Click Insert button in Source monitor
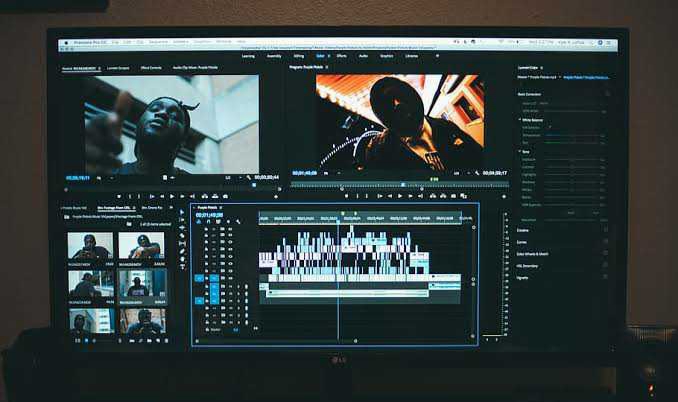This screenshot has width=678, height=402. pos(205,196)
